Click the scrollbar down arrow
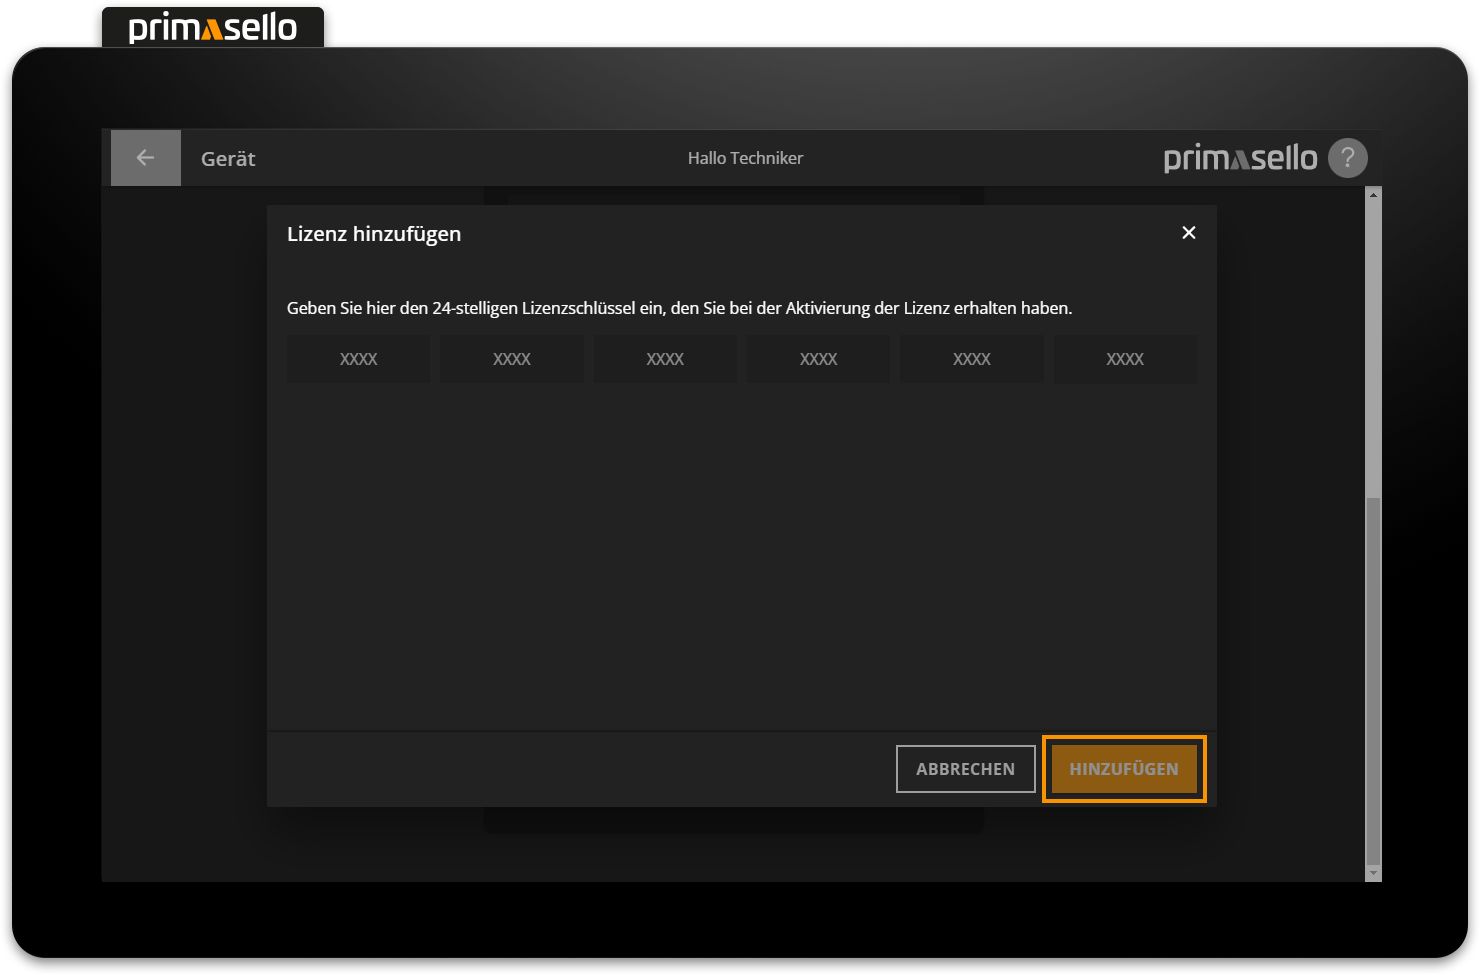The image size is (1480, 975). [x=1372, y=873]
